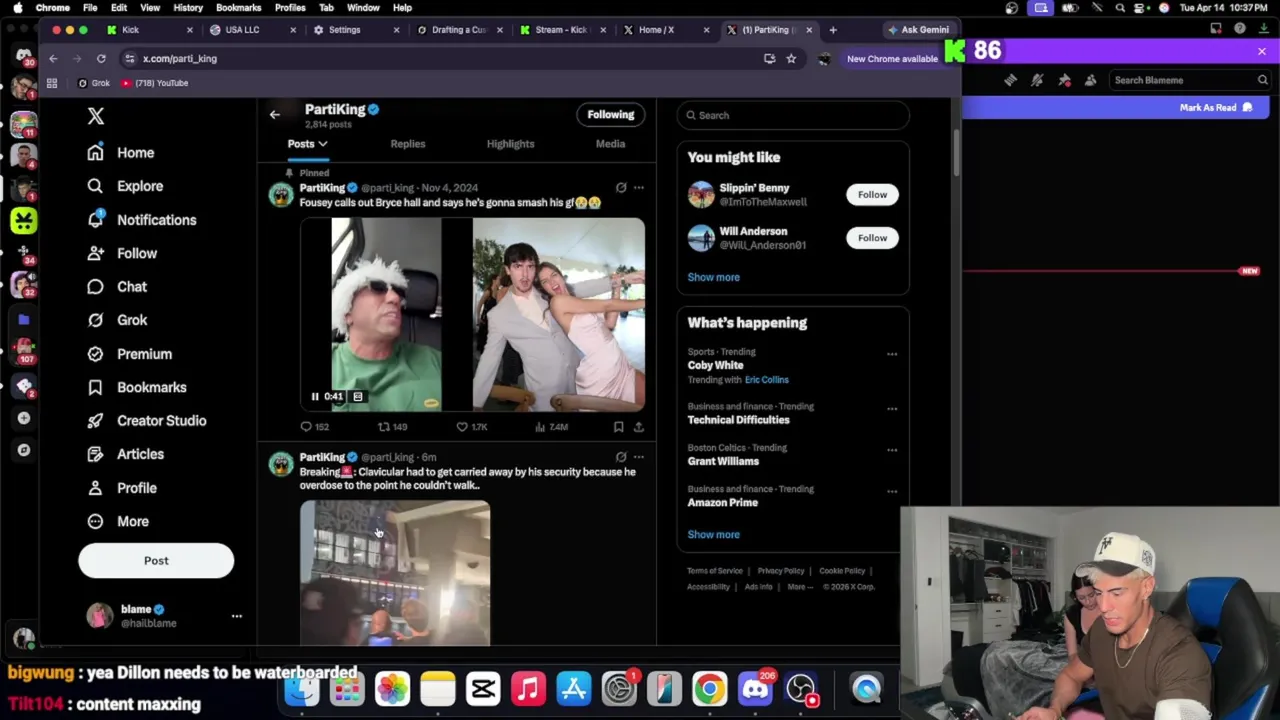Image resolution: width=1280 pixels, height=720 pixels.
Task: Follow Will Anderson
Action: [x=872, y=238]
